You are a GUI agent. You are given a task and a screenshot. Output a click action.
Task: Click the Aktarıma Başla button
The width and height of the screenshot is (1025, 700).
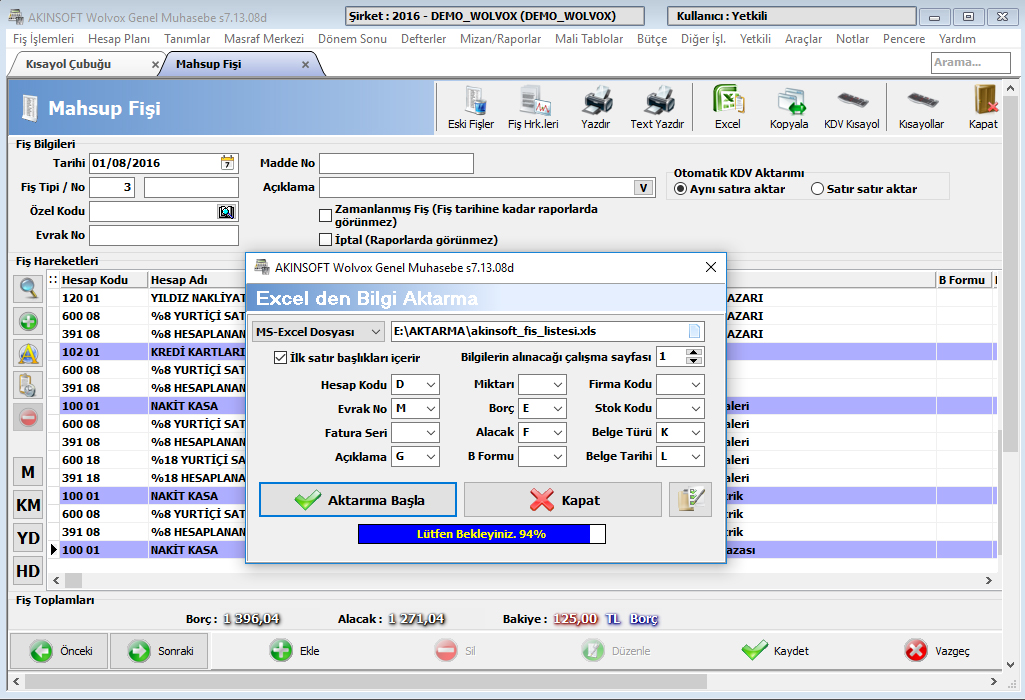(x=358, y=500)
